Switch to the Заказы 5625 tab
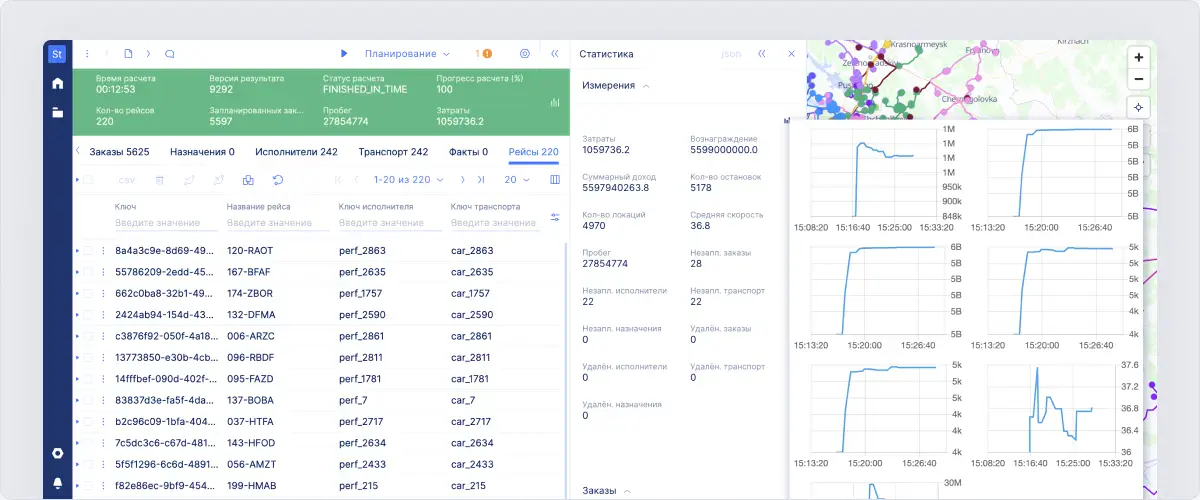This screenshot has width=1200, height=500. pyautogui.click(x=119, y=152)
